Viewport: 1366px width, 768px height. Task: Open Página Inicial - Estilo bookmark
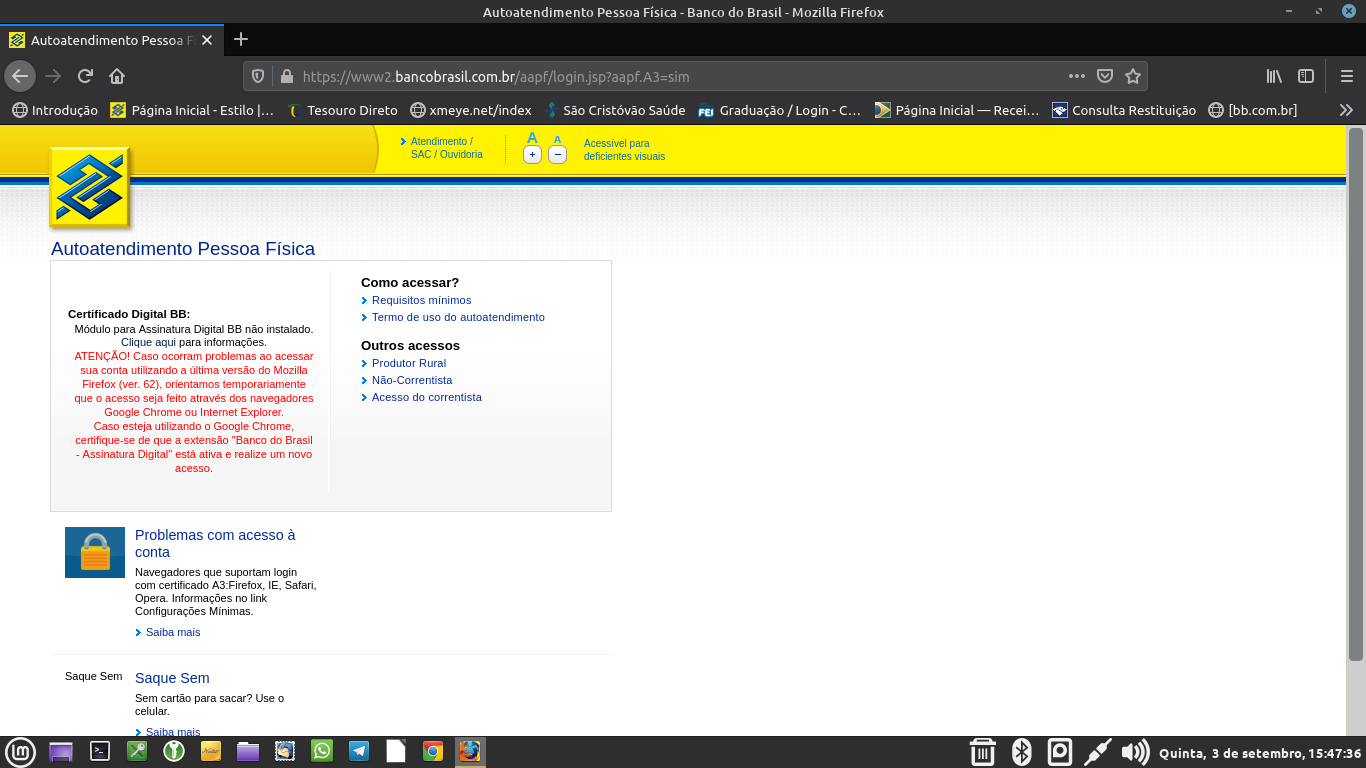[x=192, y=110]
